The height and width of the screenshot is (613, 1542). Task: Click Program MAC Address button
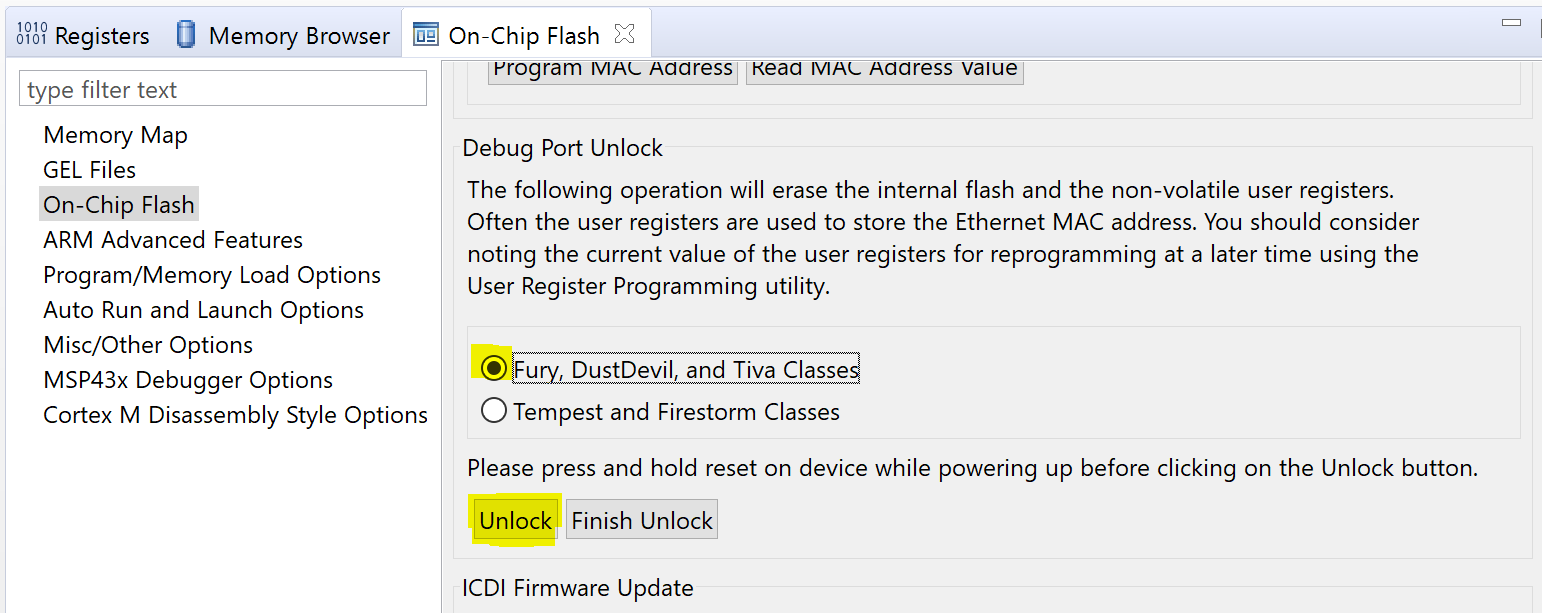[613, 69]
